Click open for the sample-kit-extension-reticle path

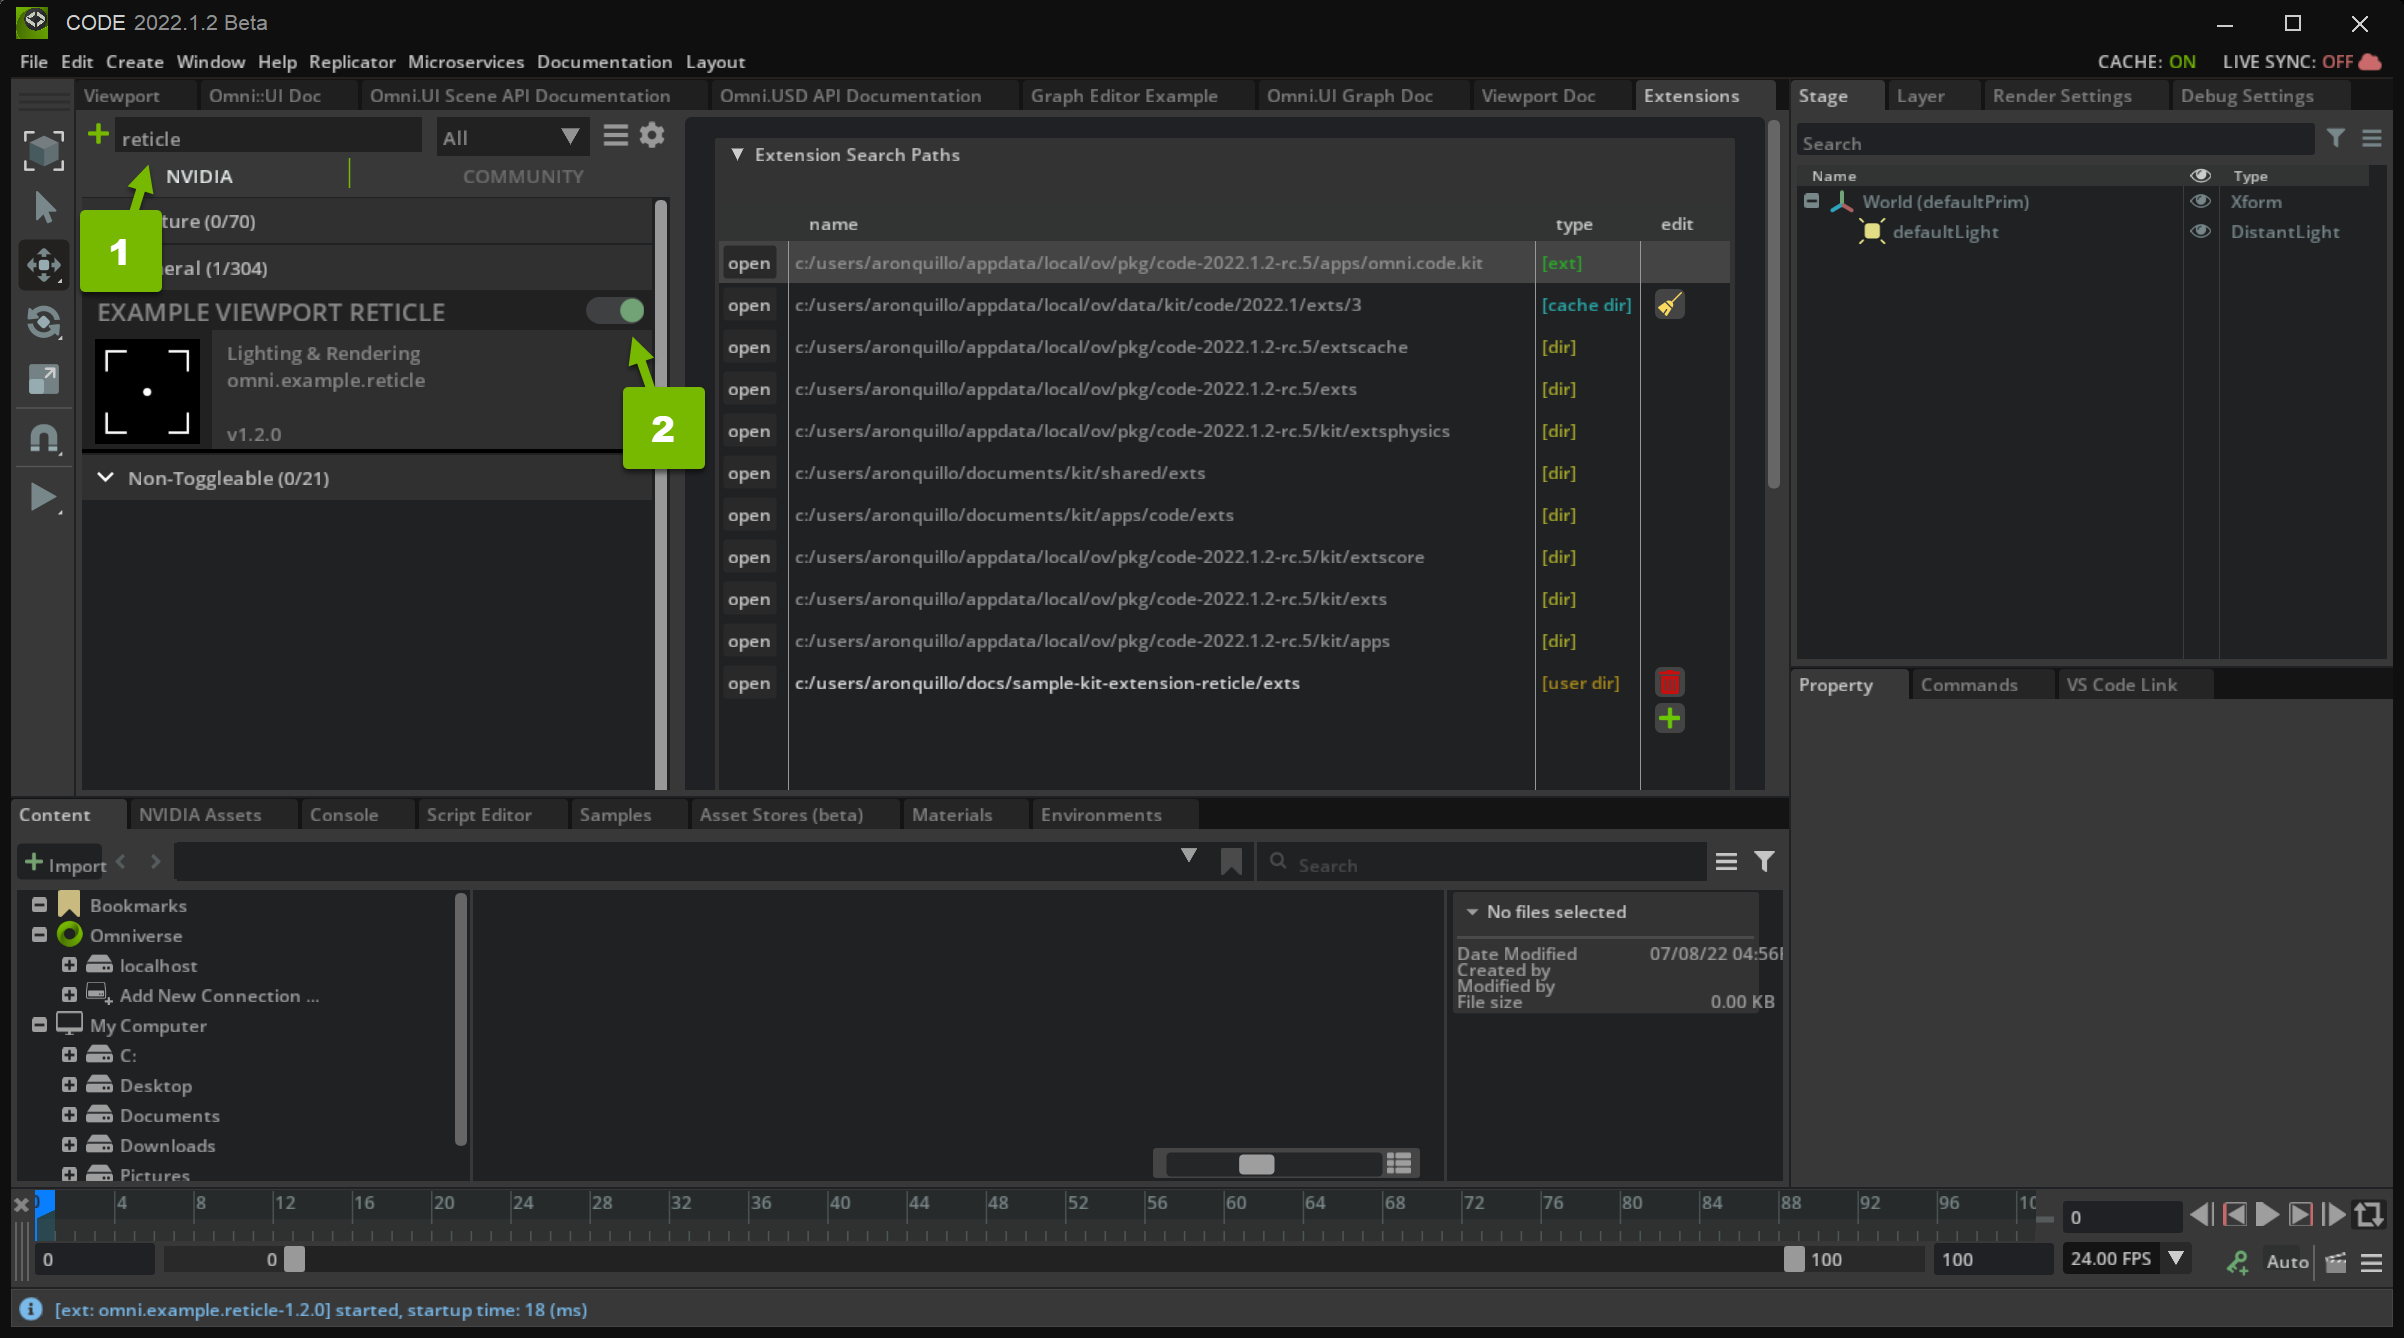click(x=749, y=683)
